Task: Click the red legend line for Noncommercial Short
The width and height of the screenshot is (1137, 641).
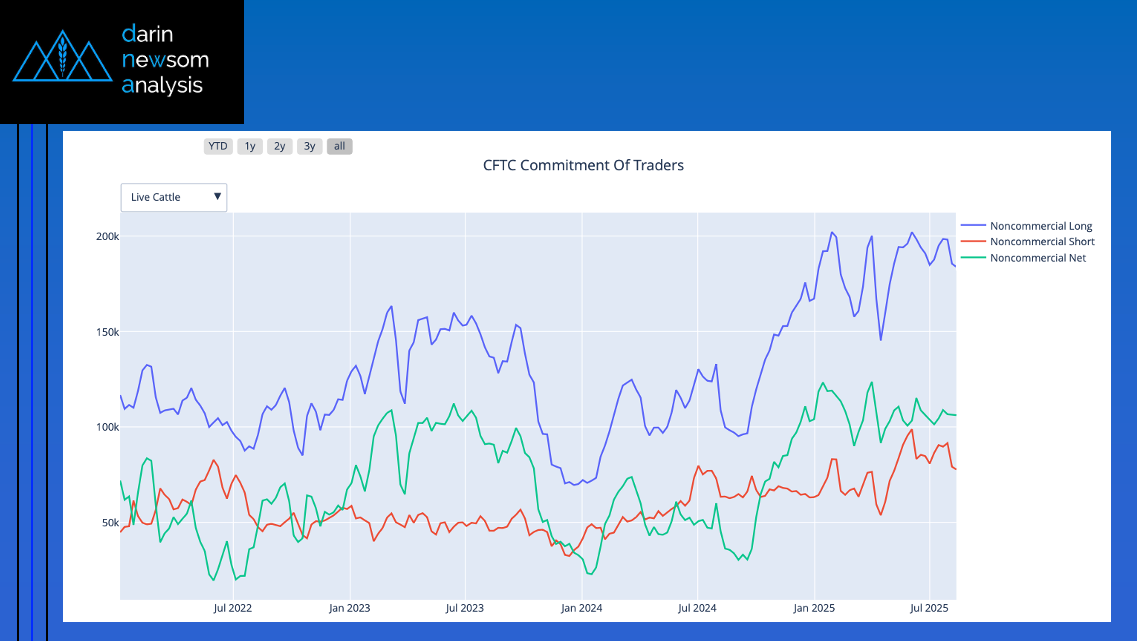Action: pos(972,242)
